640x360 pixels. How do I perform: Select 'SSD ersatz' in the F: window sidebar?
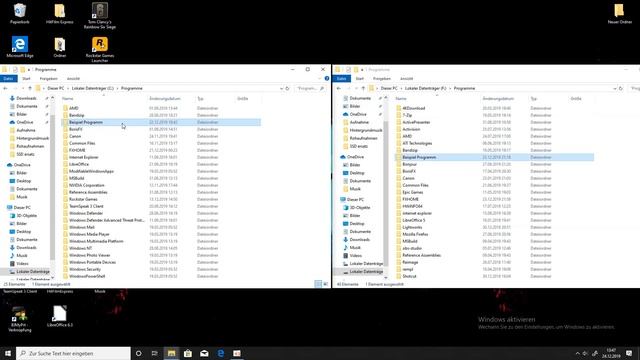point(359,146)
